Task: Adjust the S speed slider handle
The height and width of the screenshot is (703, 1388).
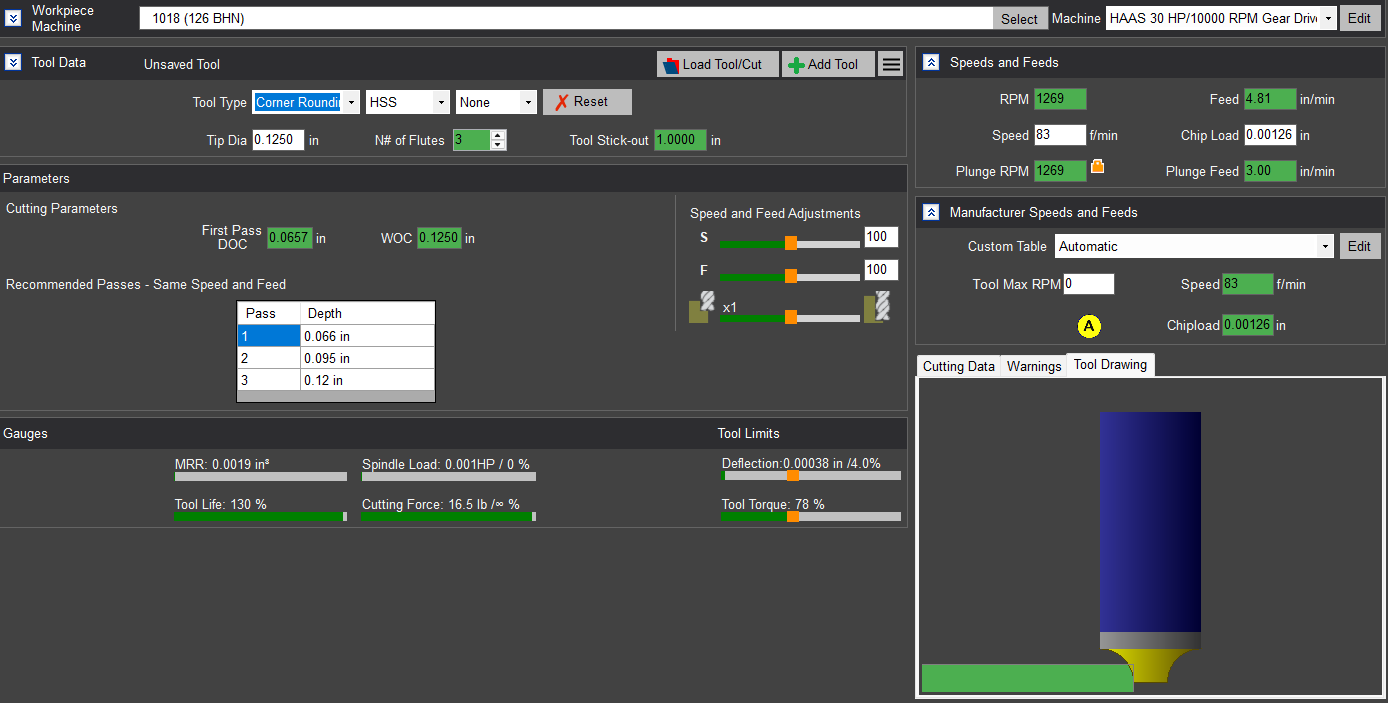Action: (x=791, y=243)
